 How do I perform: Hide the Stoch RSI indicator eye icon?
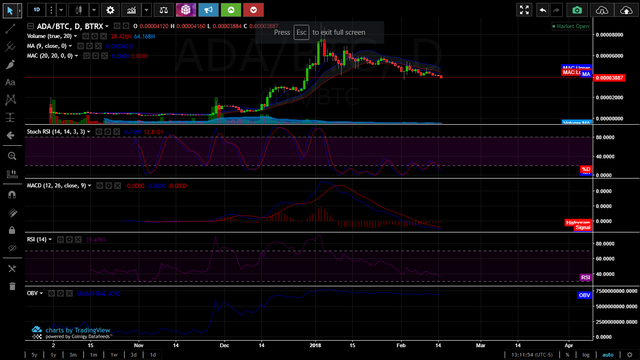[98, 132]
